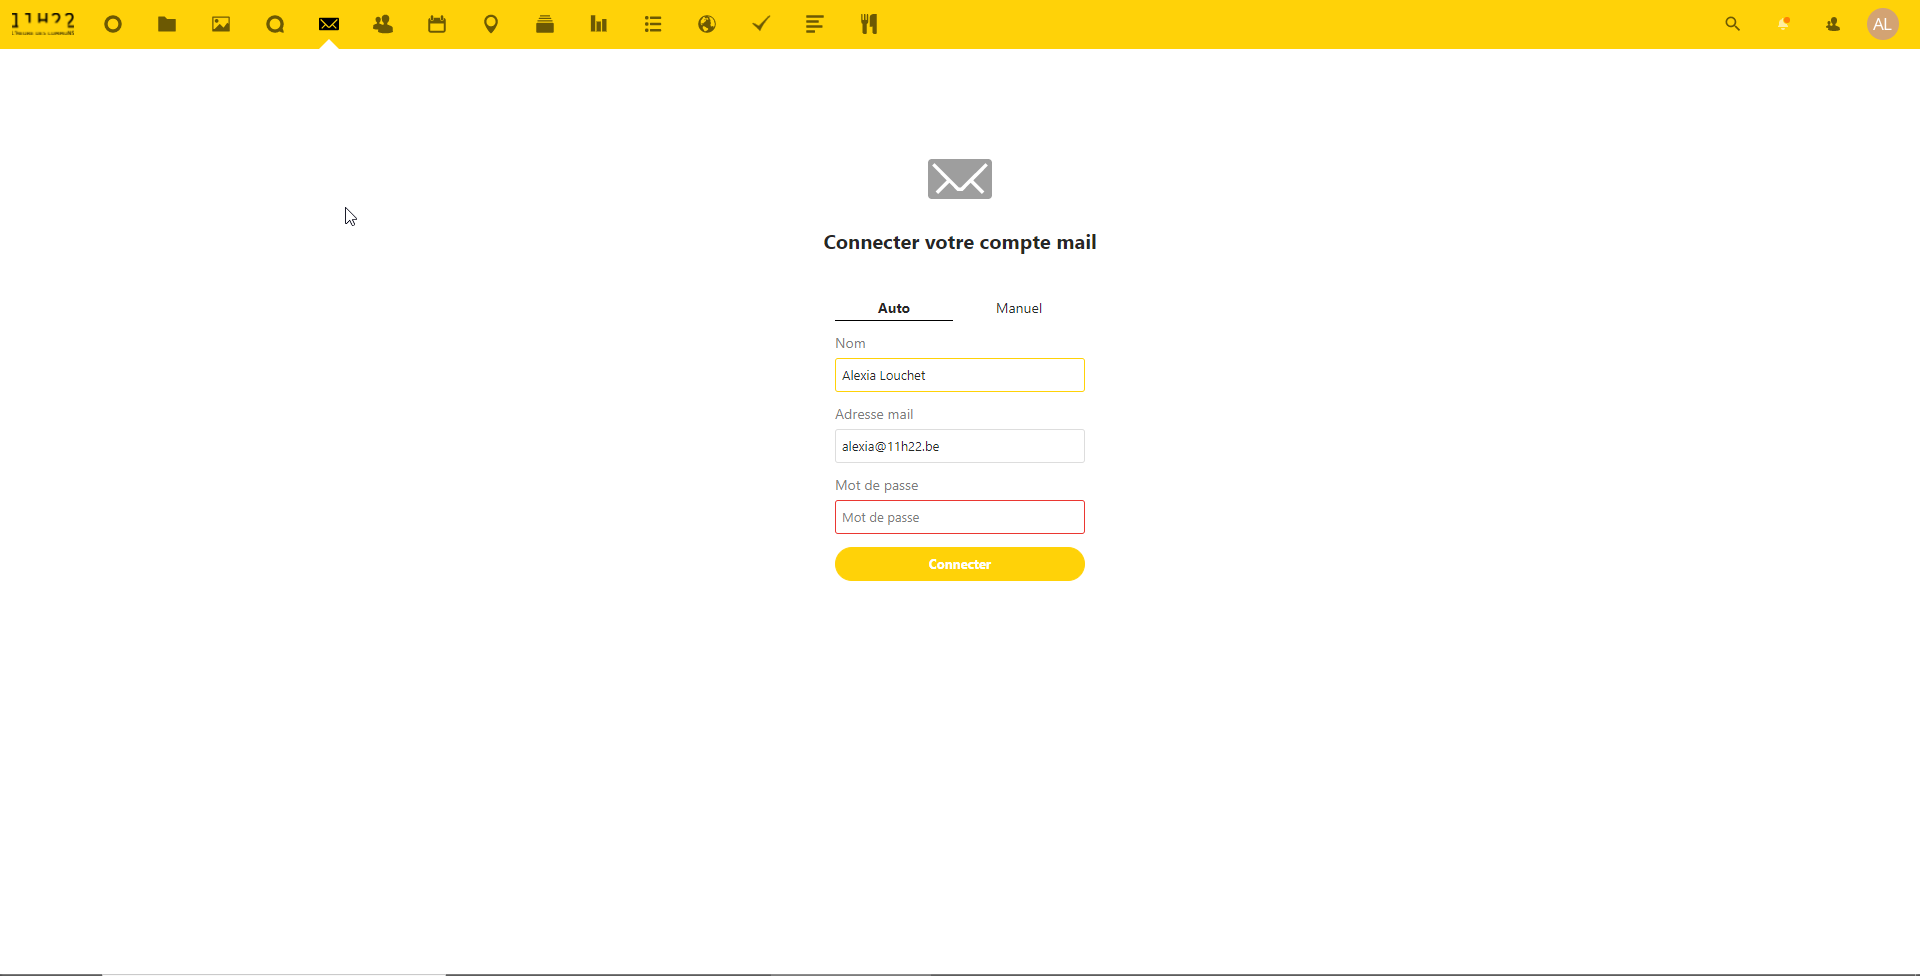Image resolution: width=1920 pixels, height=976 pixels.
Task: Open the Deck boards app
Action: (545, 25)
